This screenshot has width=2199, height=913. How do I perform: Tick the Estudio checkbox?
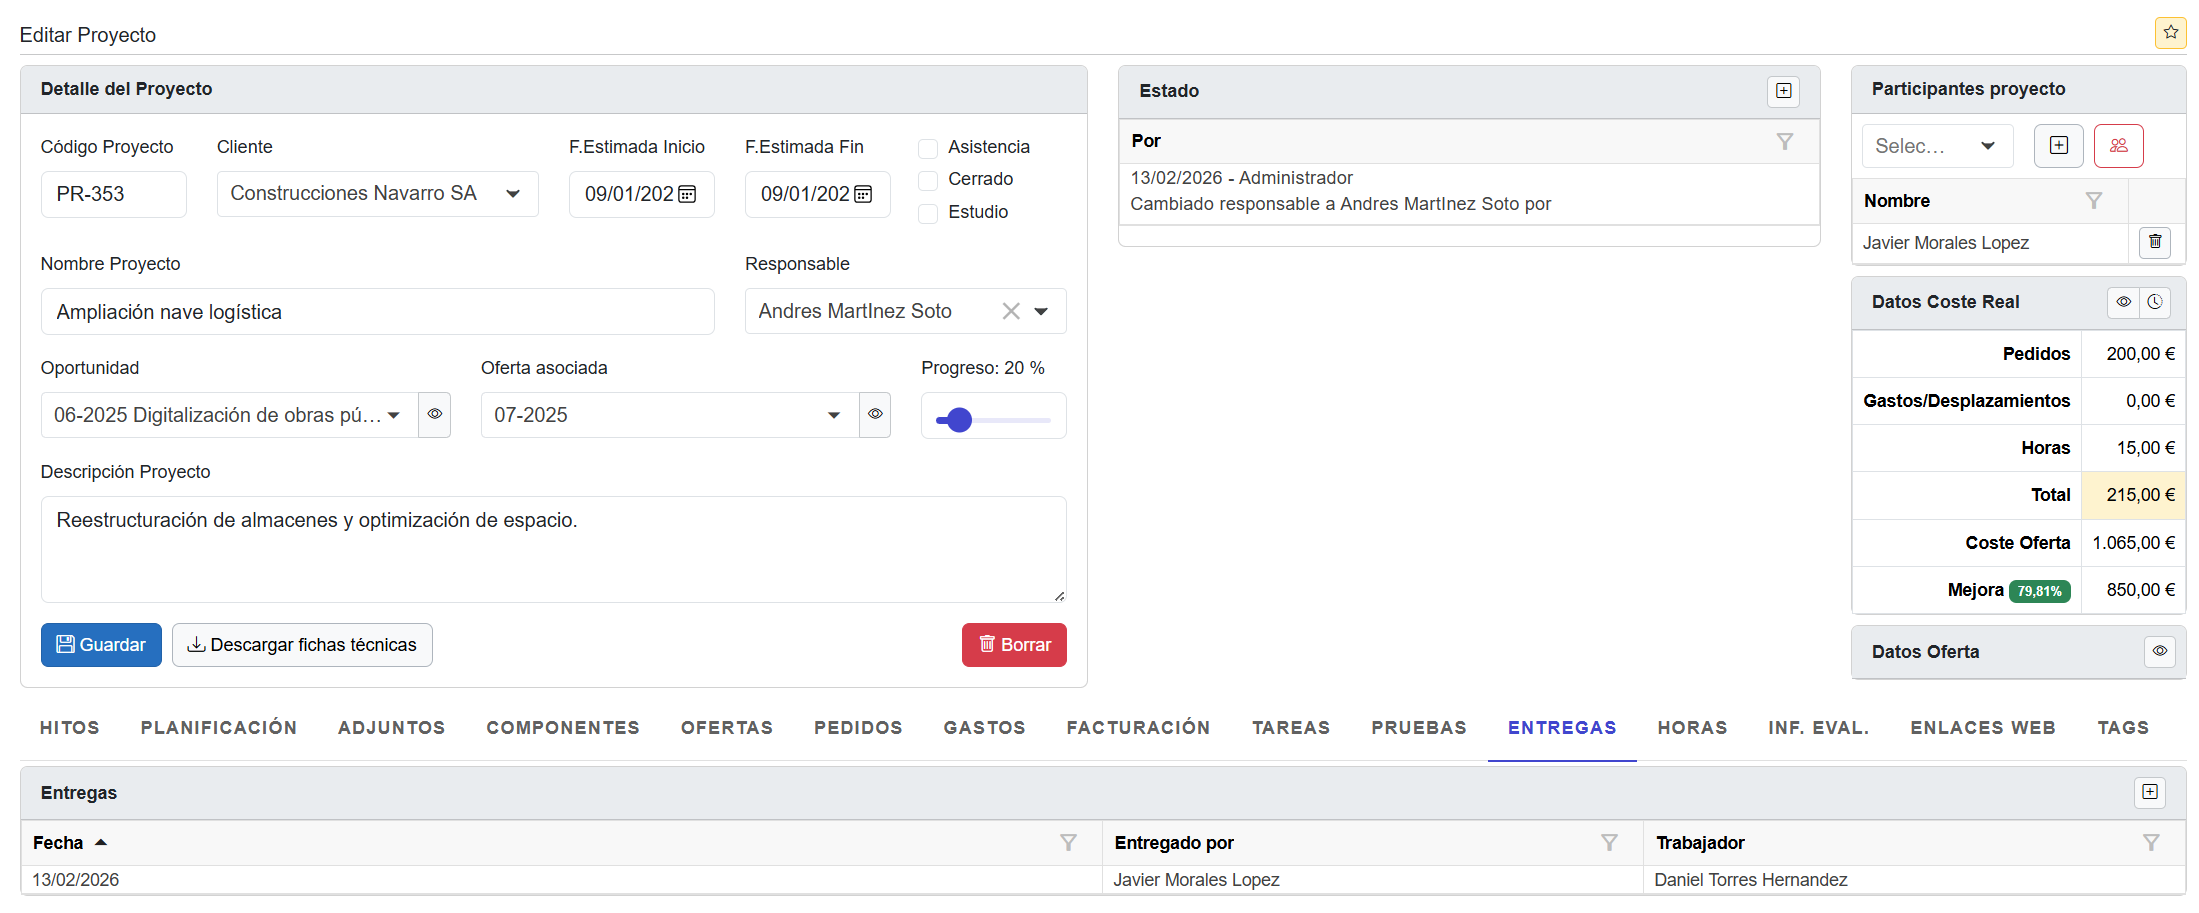tap(928, 213)
